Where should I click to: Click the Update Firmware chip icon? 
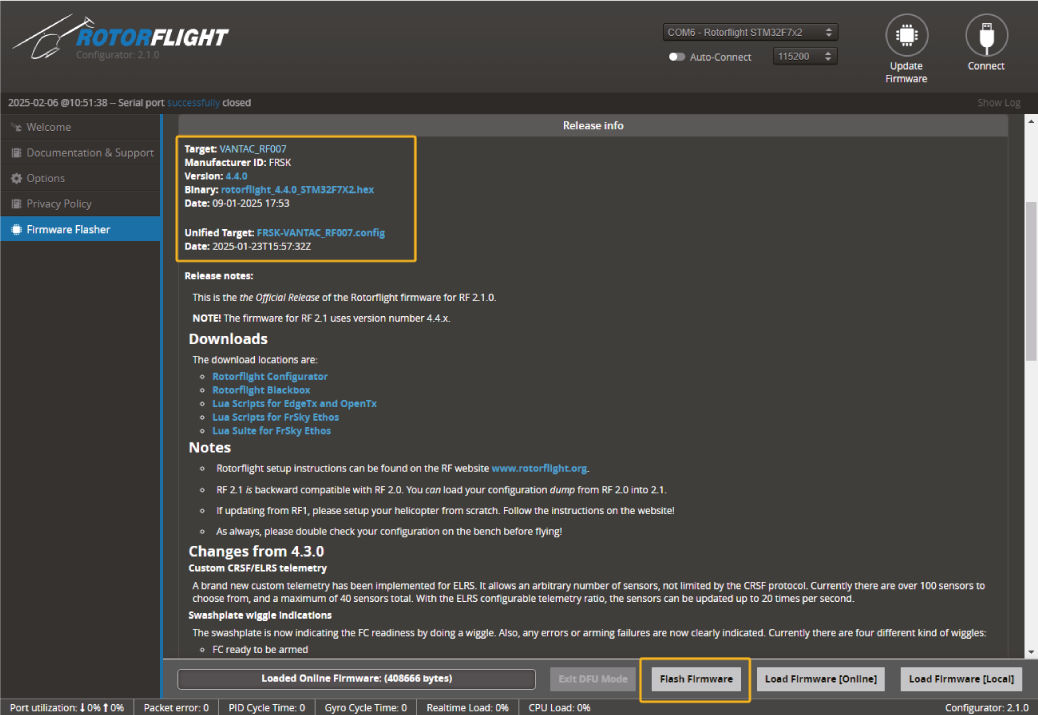click(x=906, y=36)
